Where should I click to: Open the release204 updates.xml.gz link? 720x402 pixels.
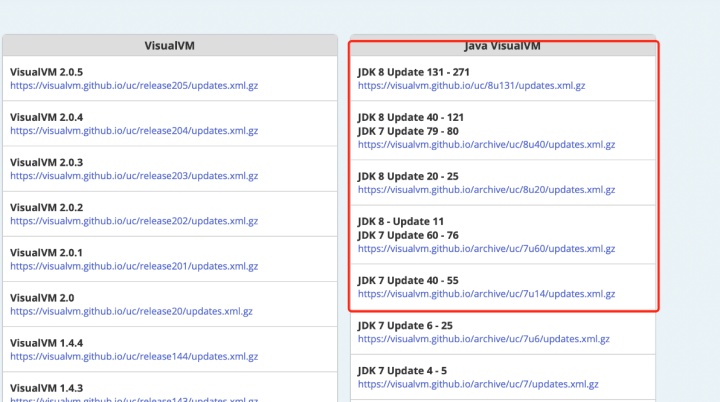(x=134, y=130)
